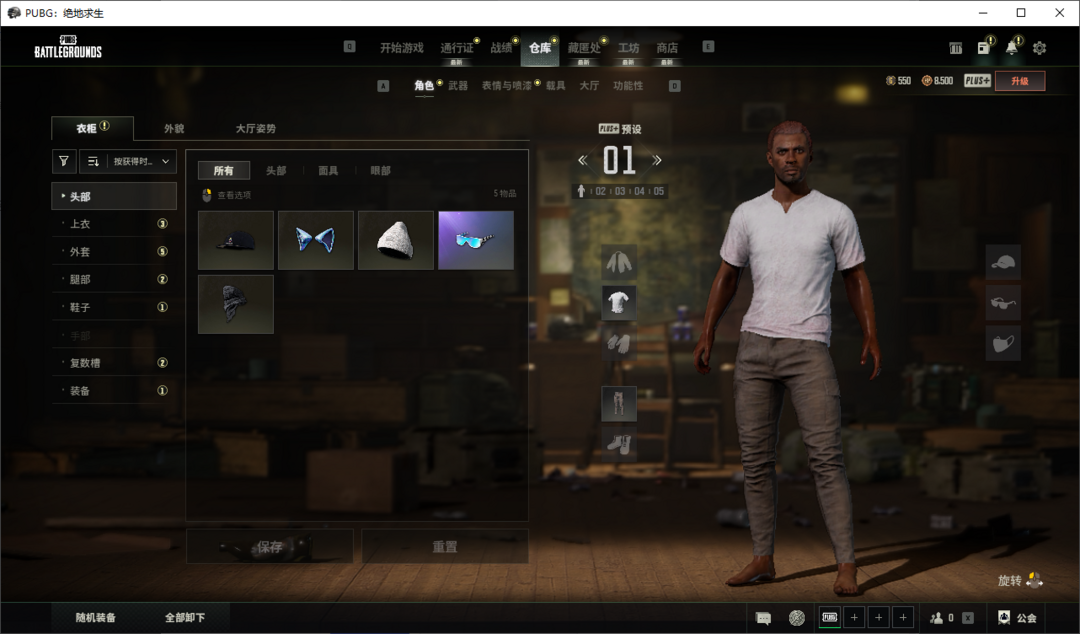Click the sort order icon beside filter

coord(93,161)
